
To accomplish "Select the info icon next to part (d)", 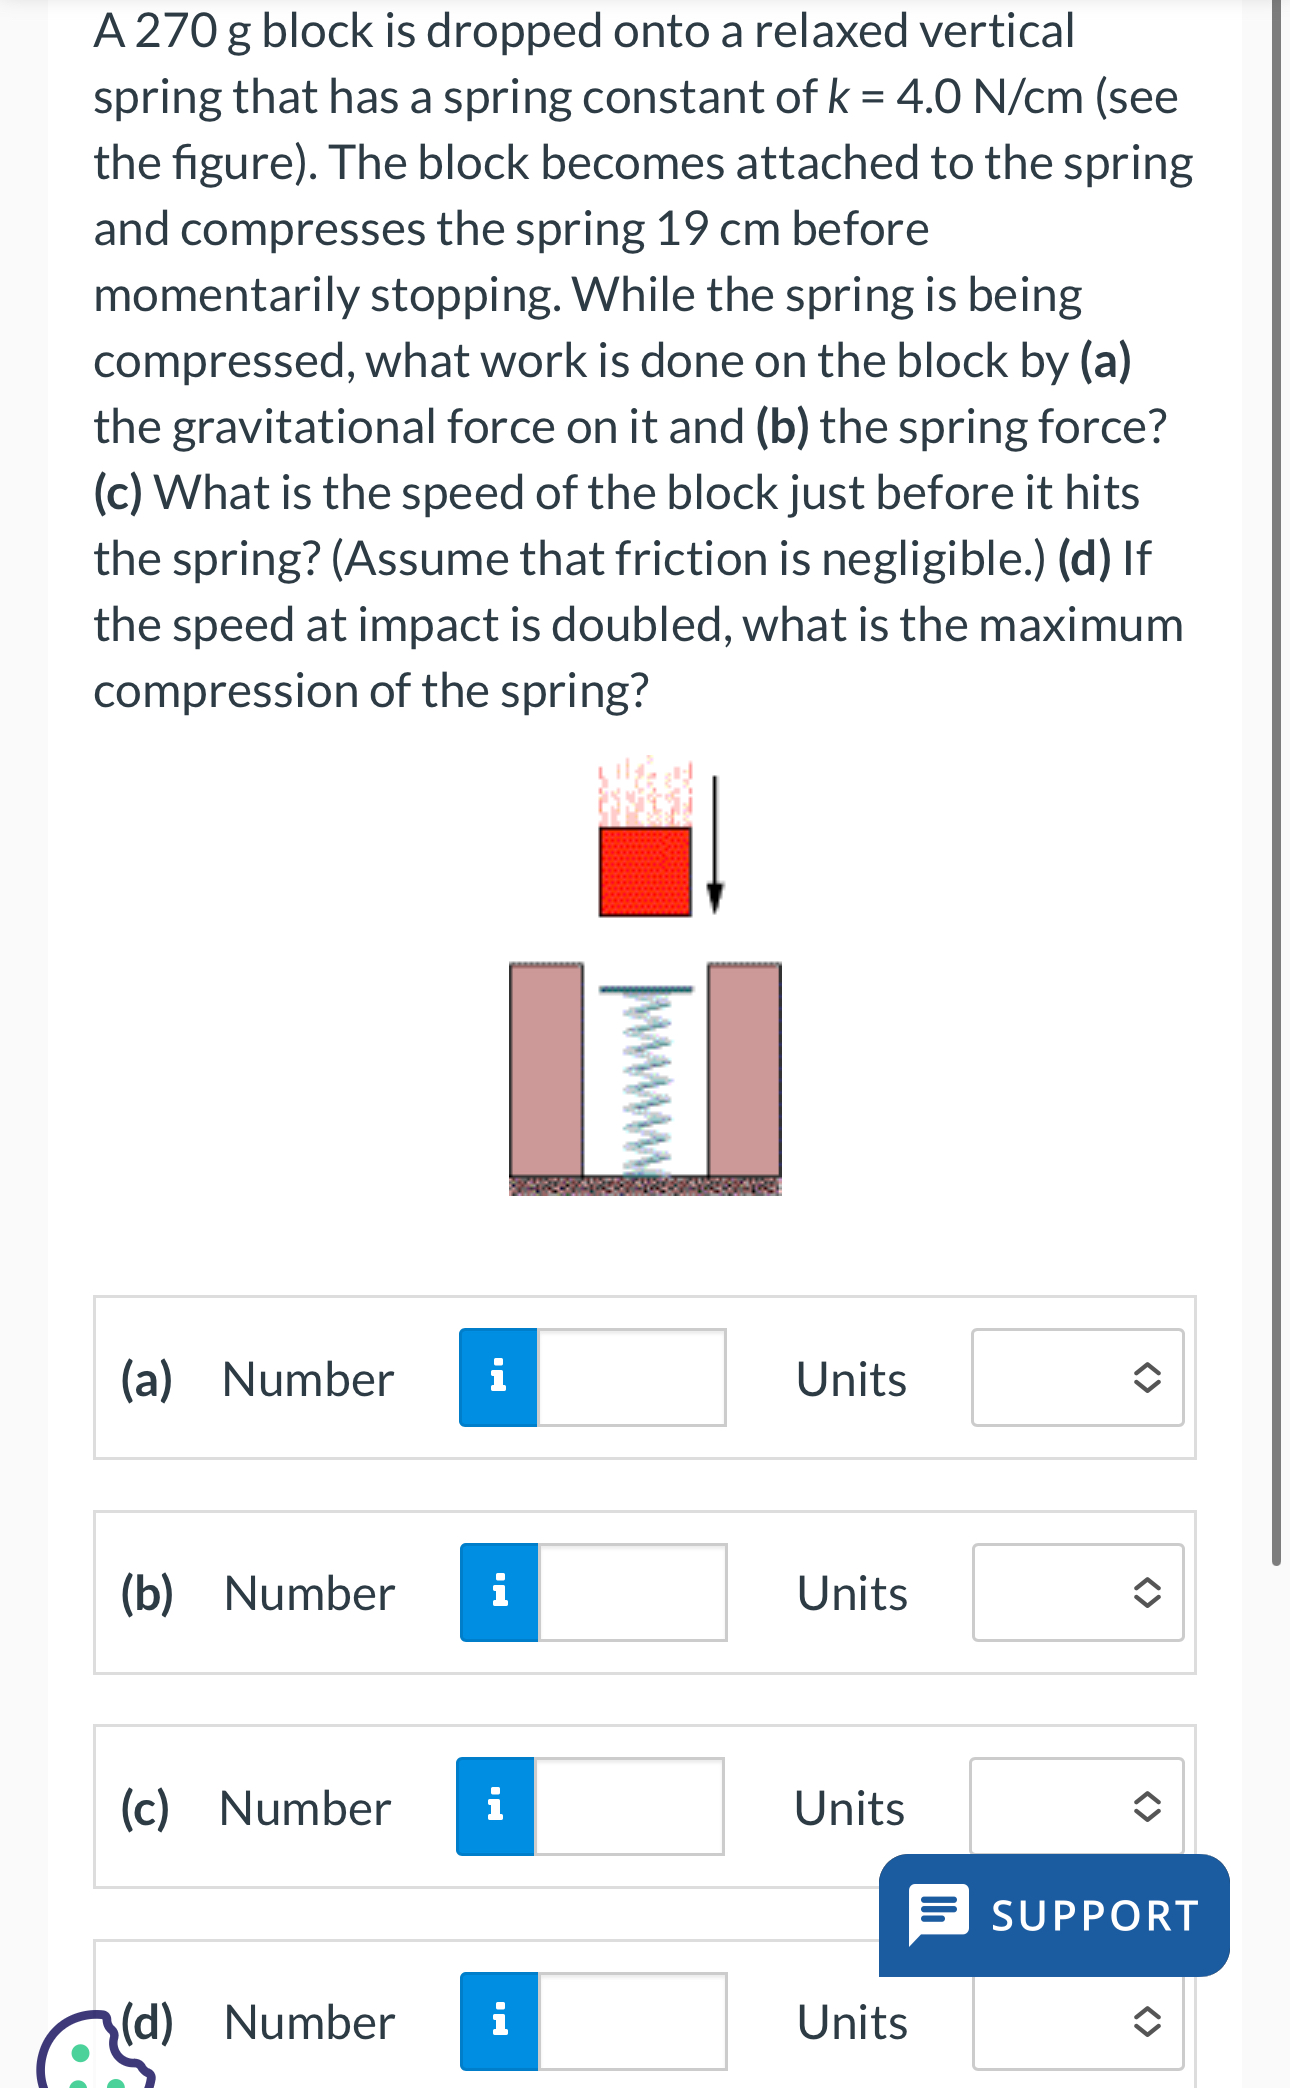I will coord(497,2023).
